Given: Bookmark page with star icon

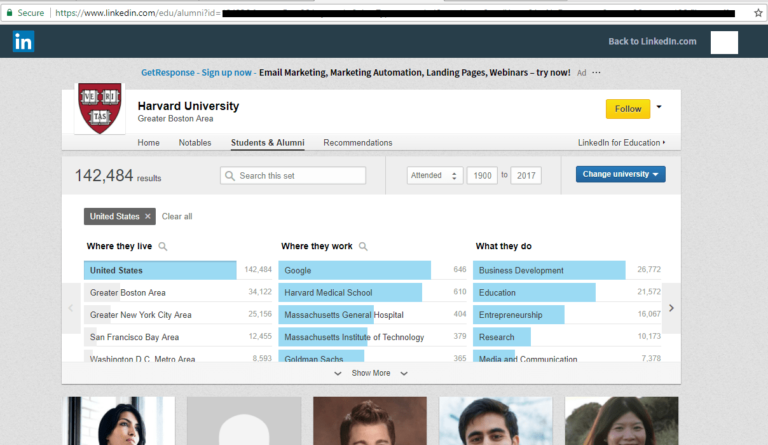Looking at the screenshot, I should point(758,13).
